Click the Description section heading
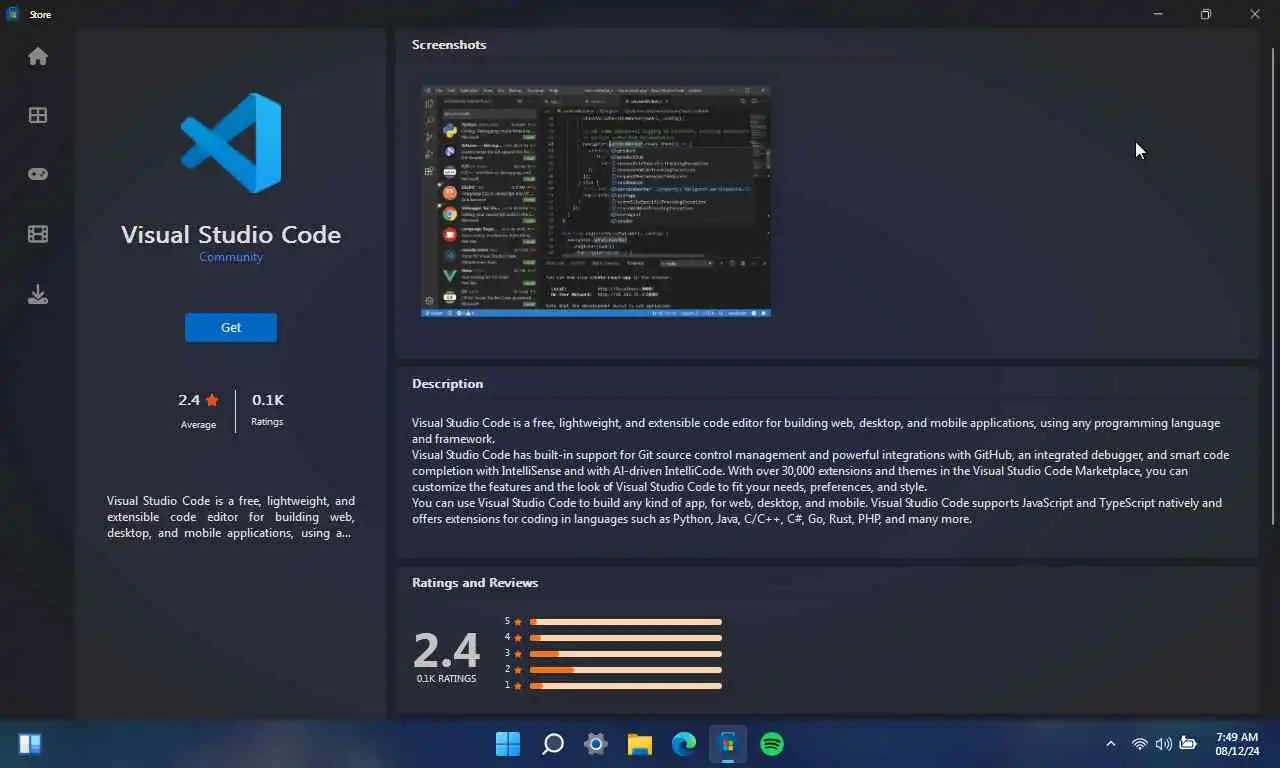 pos(447,384)
